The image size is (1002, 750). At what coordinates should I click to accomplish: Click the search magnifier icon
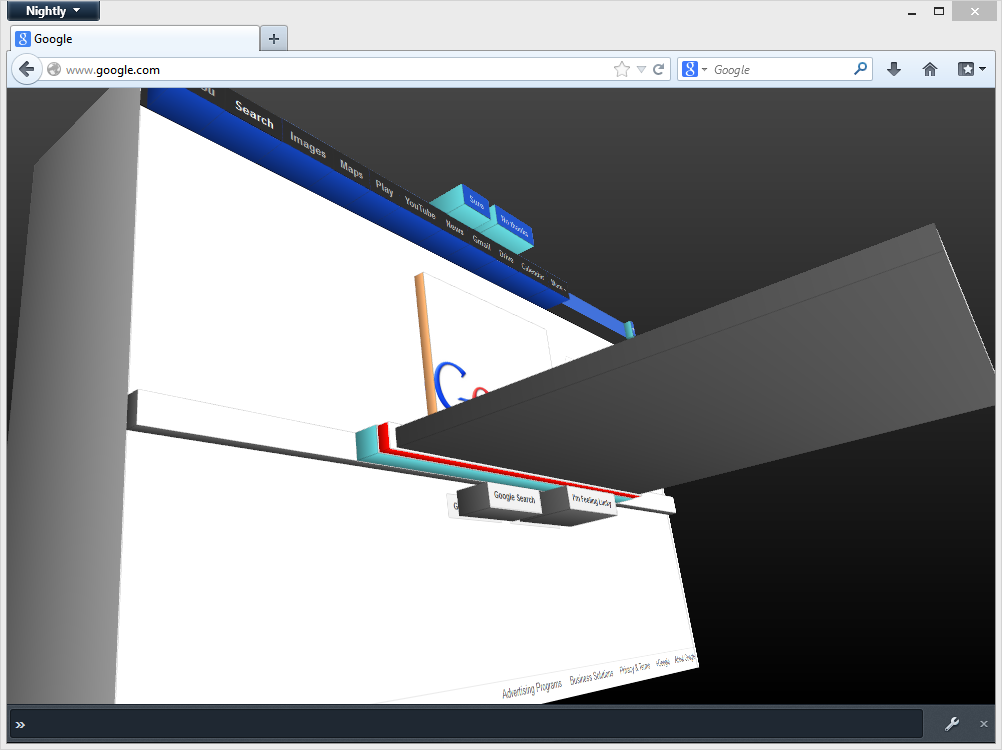coord(860,68)
